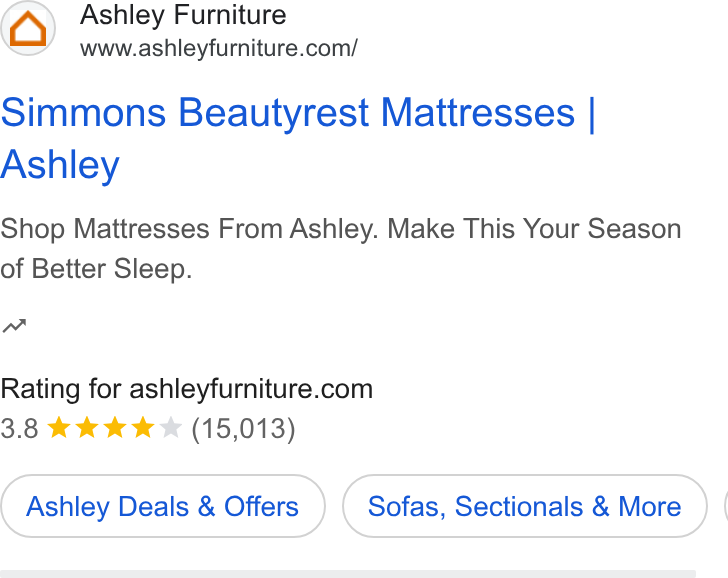The height and width of the screenshot is (578, 728).
Task: Click the "of Better Sleep." text line
Action: click(x=96, y=269)
